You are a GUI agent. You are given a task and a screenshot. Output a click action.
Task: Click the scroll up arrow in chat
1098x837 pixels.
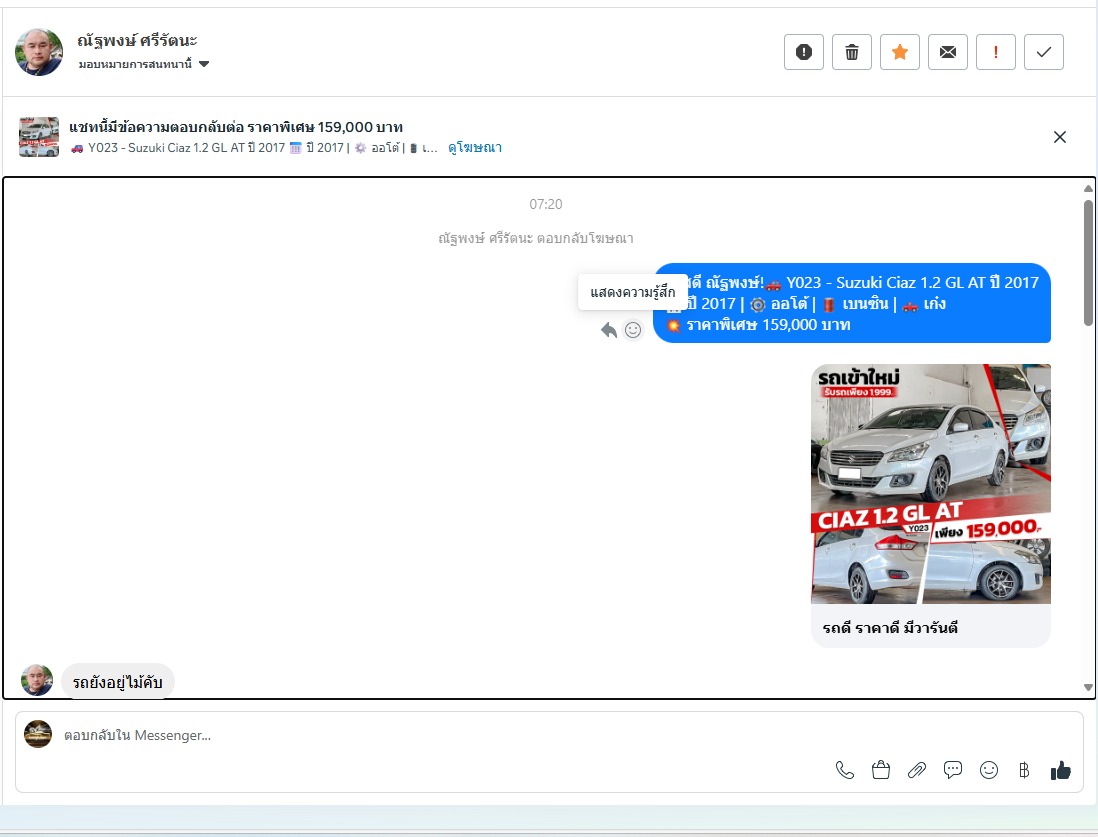[x=1088, y=188]
